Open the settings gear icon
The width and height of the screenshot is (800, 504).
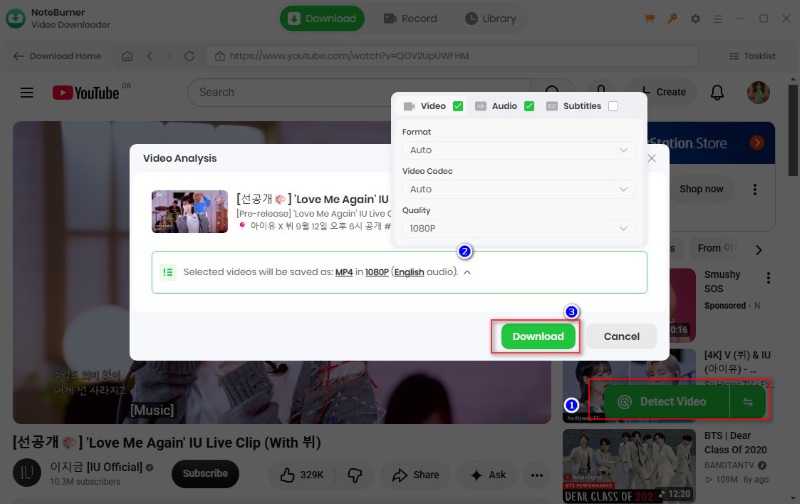point(695,18)
